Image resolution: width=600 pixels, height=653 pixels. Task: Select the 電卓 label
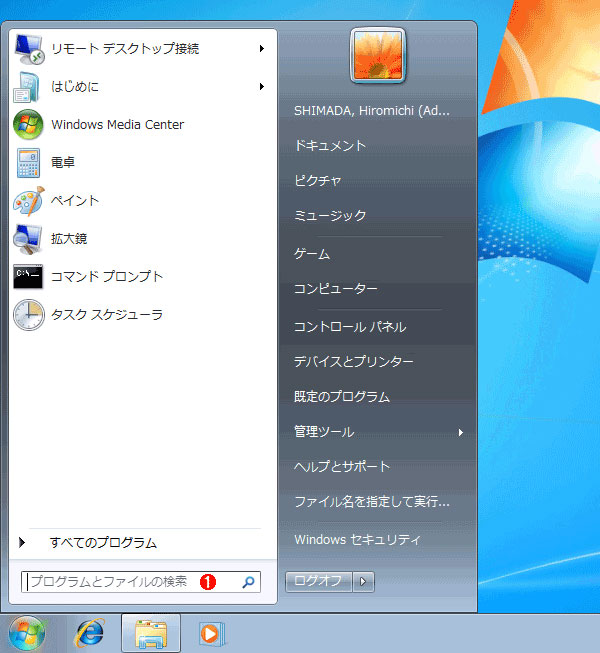pyautogui.click(x=63, y=162)
